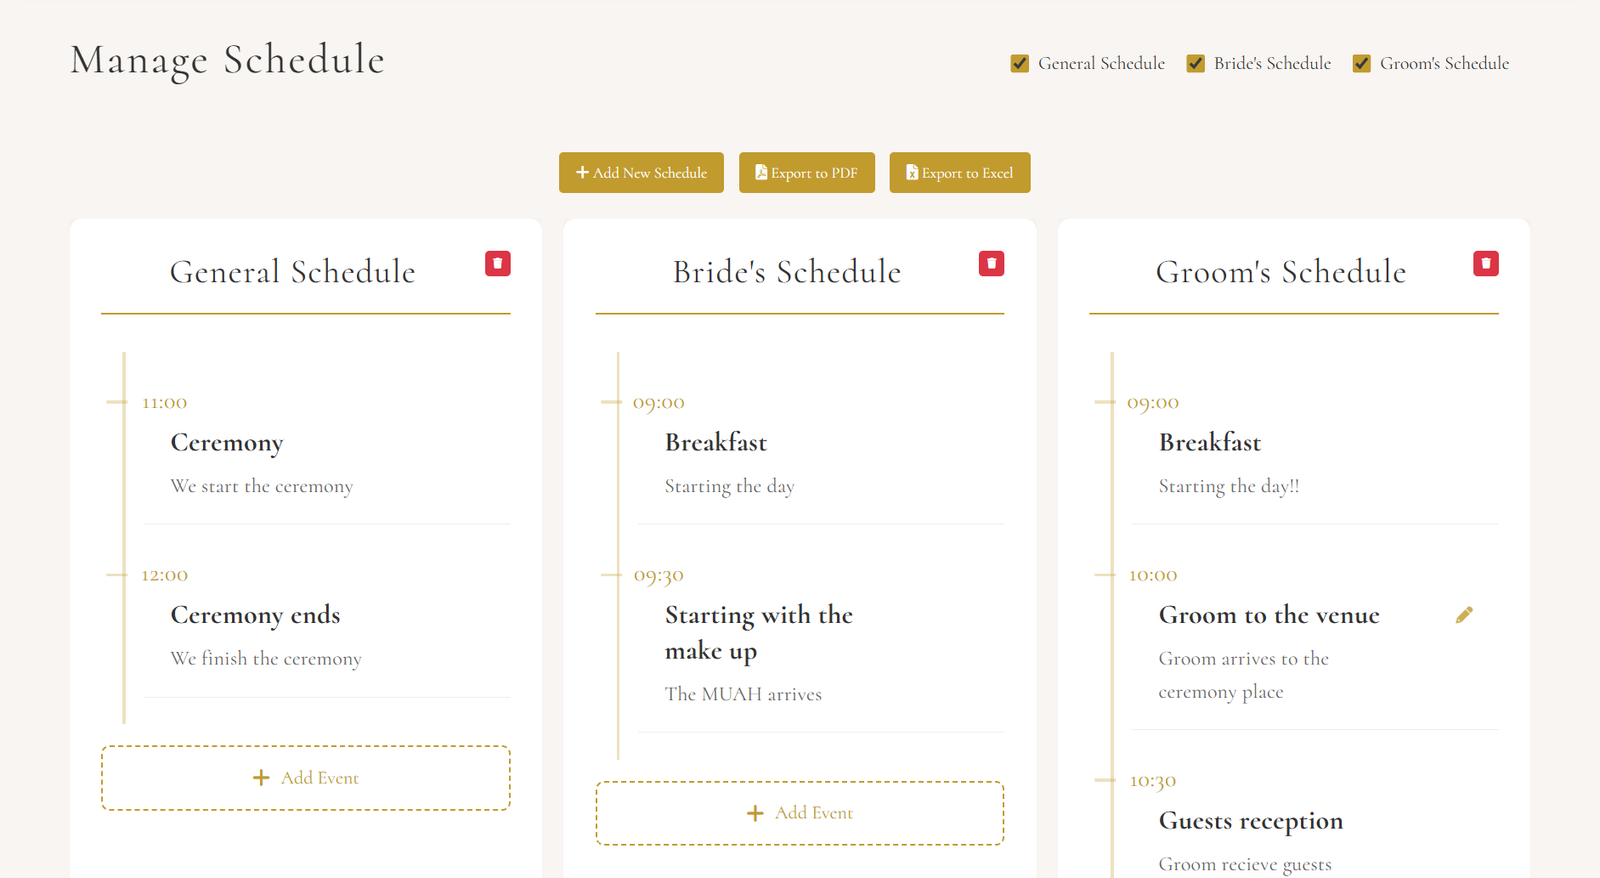Add Event to Bride's Schedule

click(x=800, y=813)
